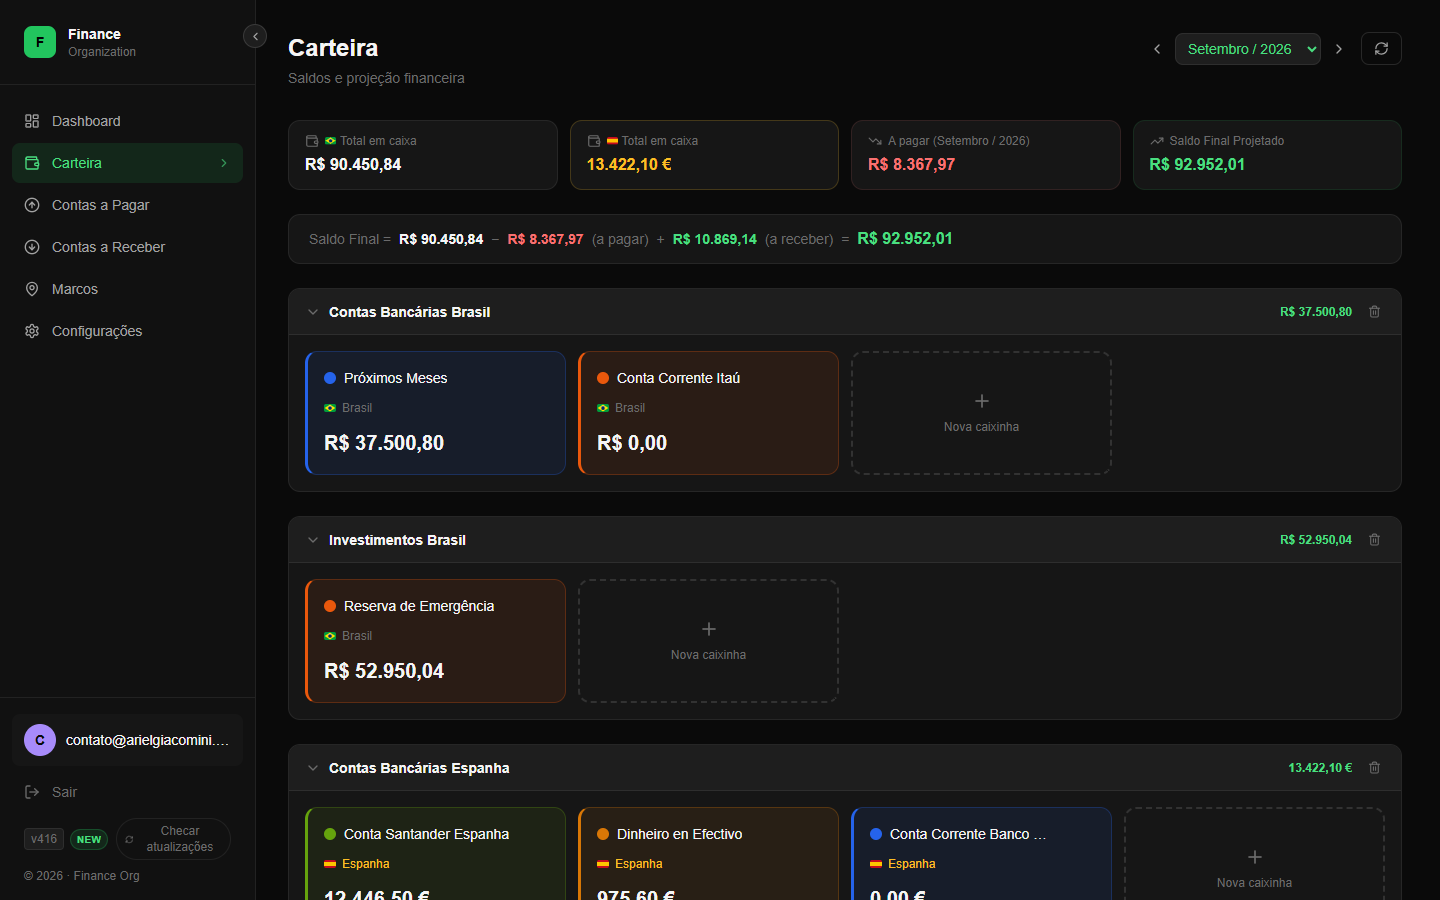Click the Contas a Receber arrow-down icon
This screenshot has width=1440, height=900.
click(x=32, y=247)
